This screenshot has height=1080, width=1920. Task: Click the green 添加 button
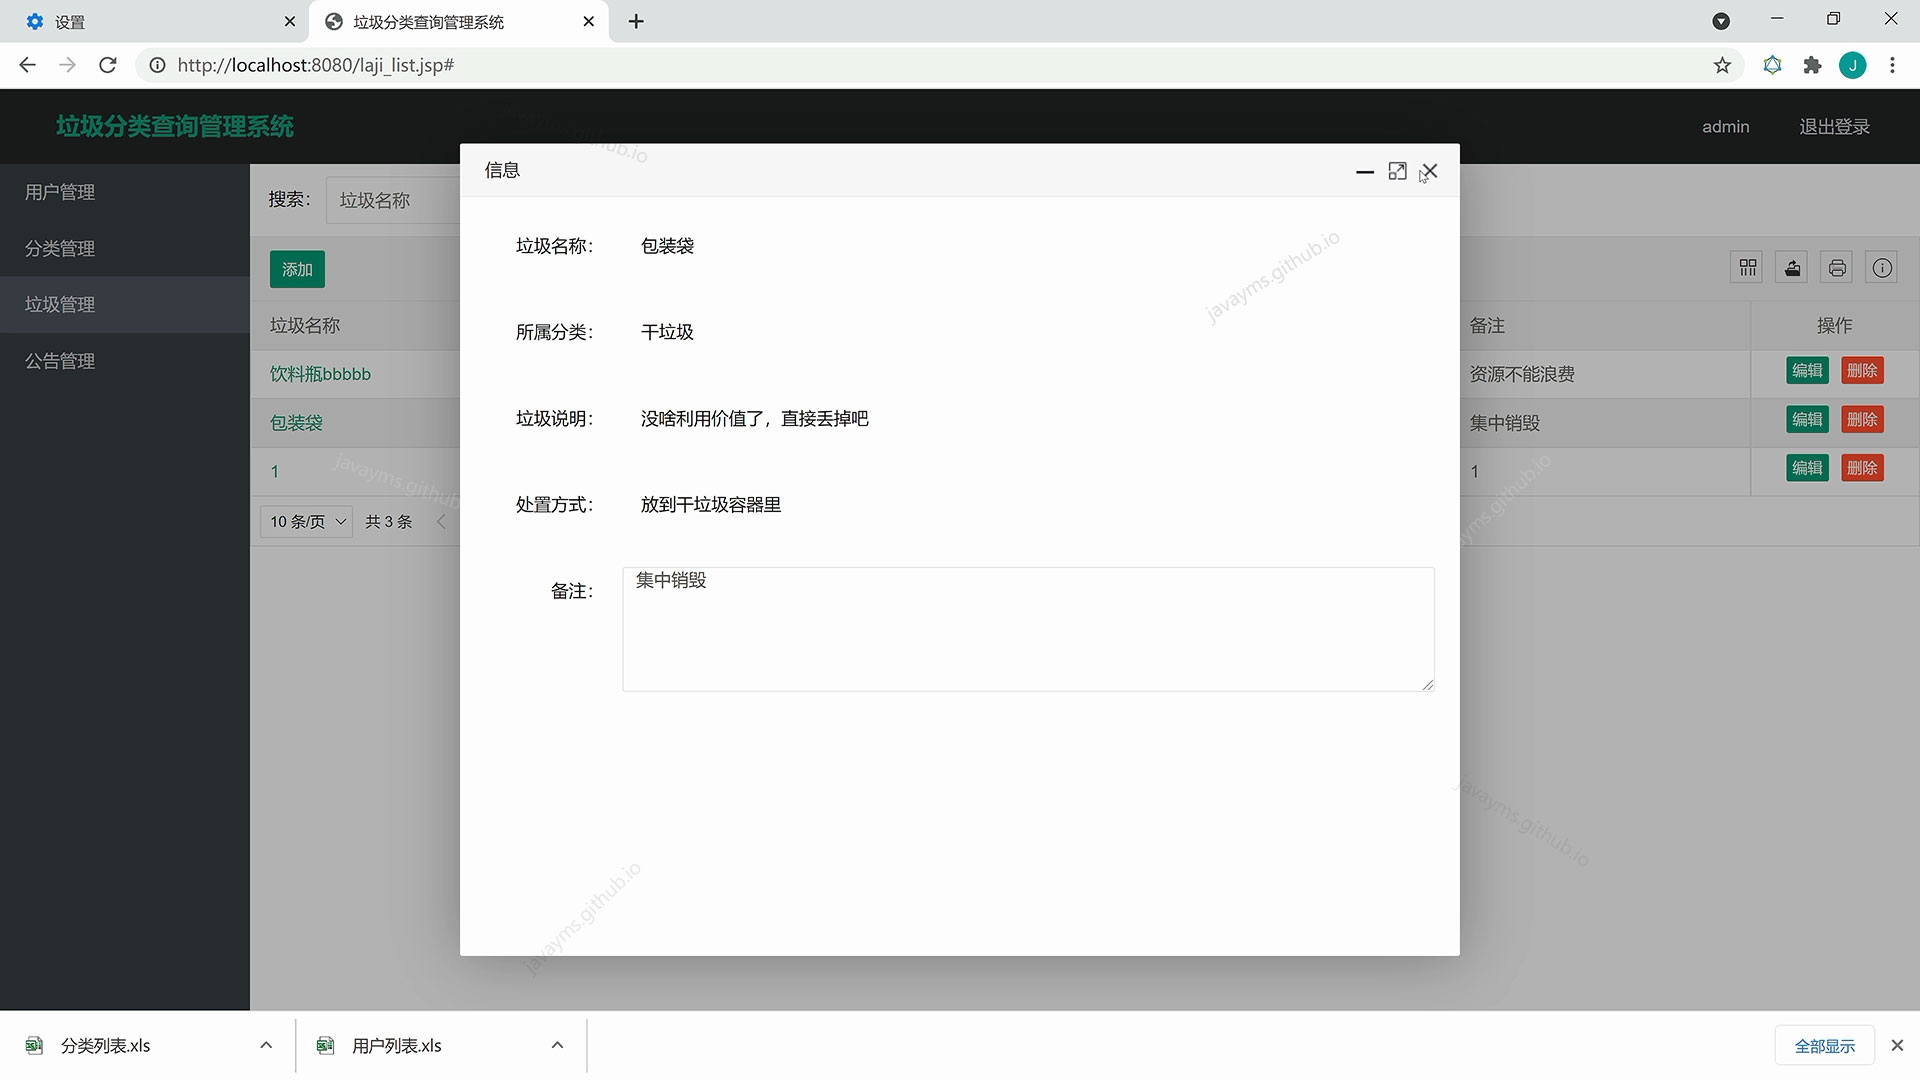point(296,269)
